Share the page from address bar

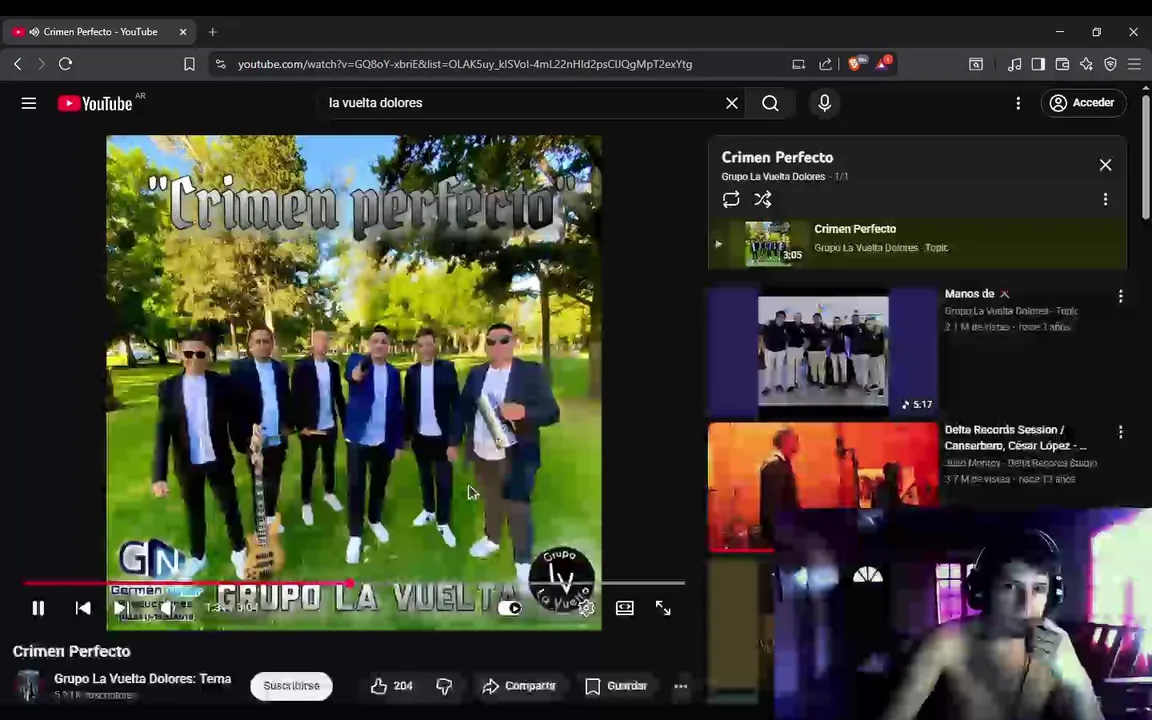825,64
